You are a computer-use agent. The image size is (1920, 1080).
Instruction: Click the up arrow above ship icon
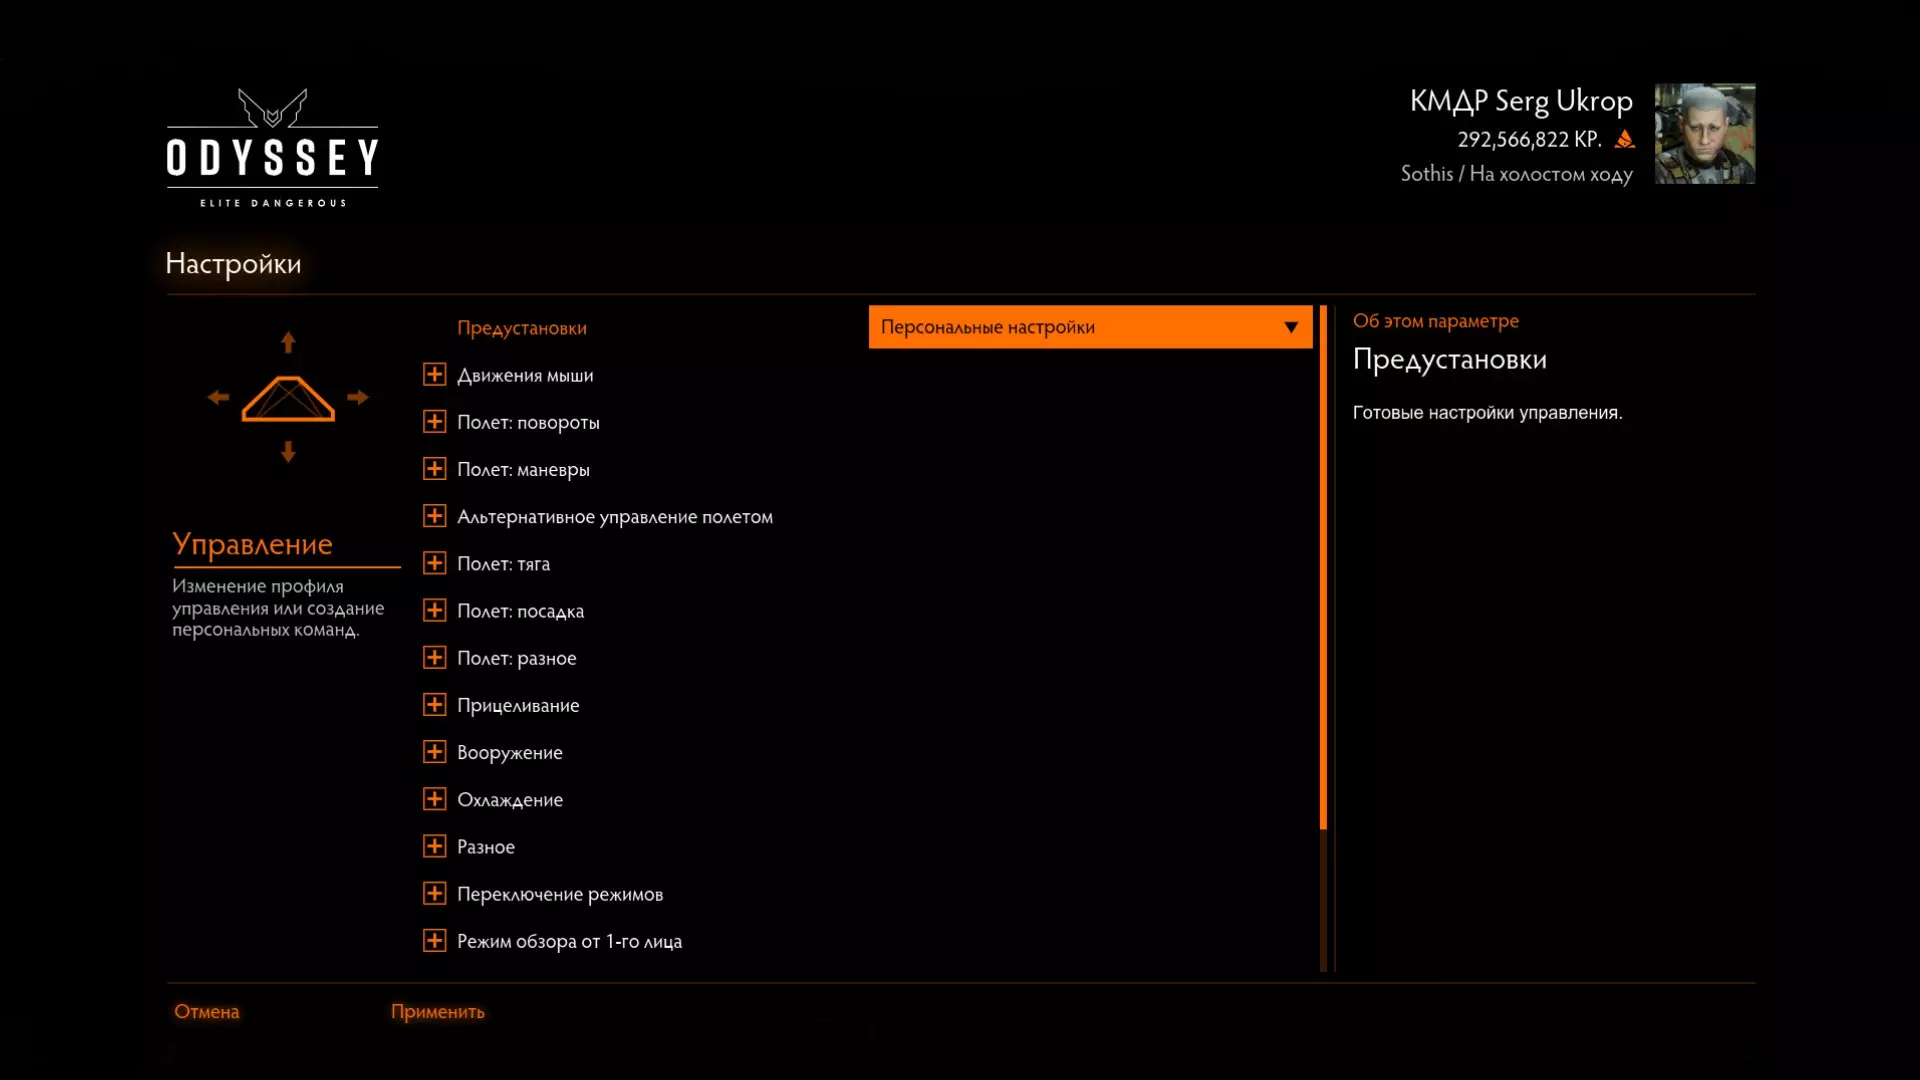point(288,343)
